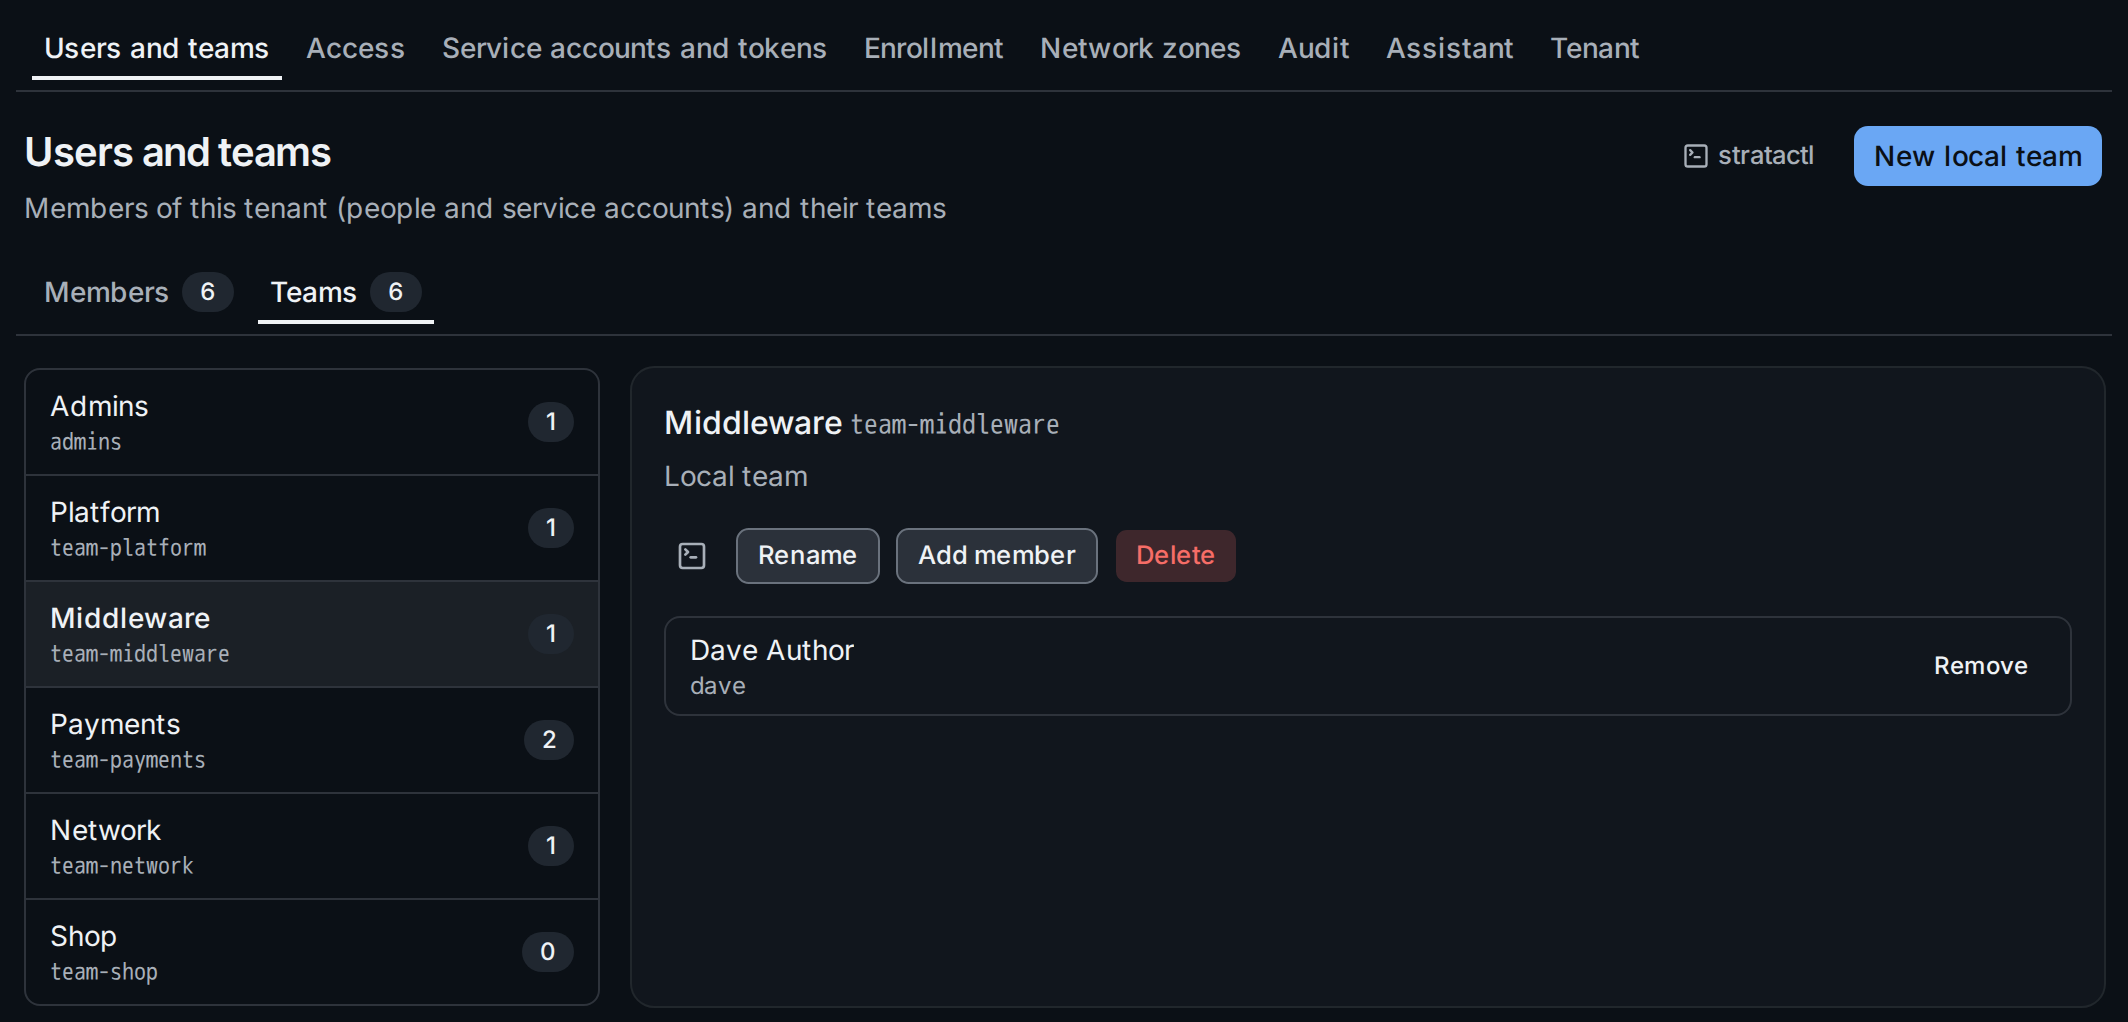Open the Assistant tab

click(x=1449, y=48)
